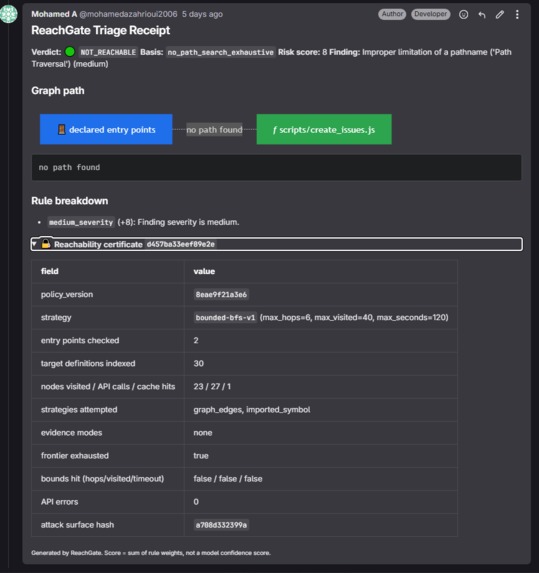Click the door icon in declared entry points
Image resolution: width=539 pixels, height=573 pixels.
(62, 130)
